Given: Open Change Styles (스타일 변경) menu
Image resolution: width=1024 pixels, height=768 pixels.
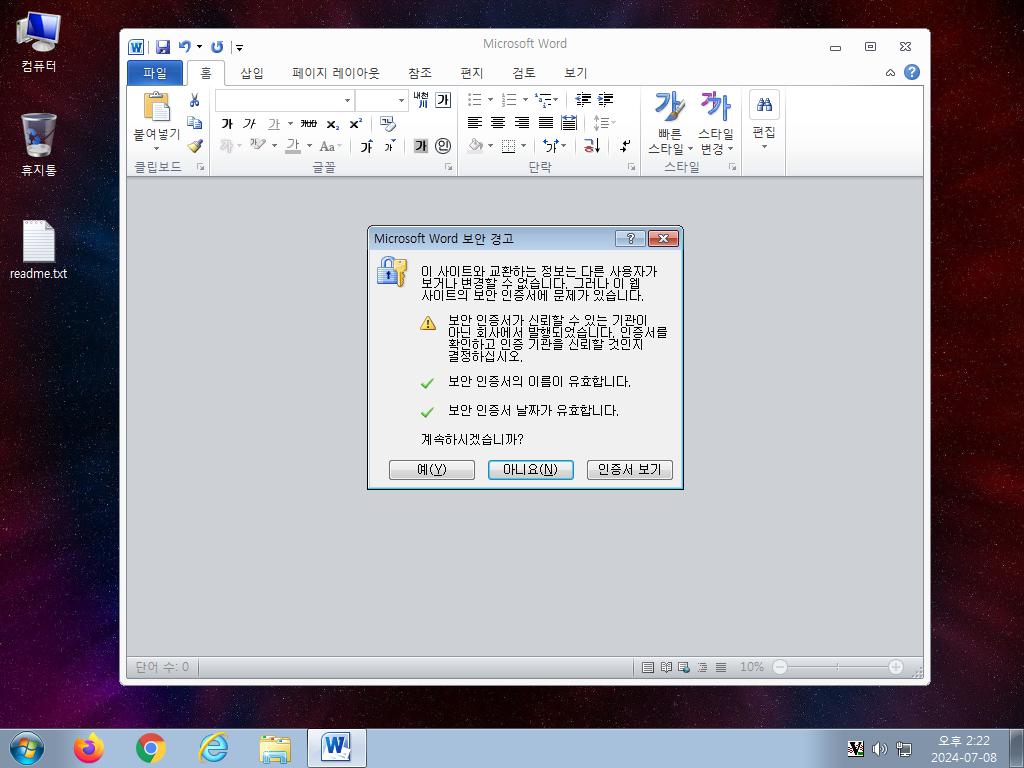Looking at the screenshot, I should click(715, 124).
